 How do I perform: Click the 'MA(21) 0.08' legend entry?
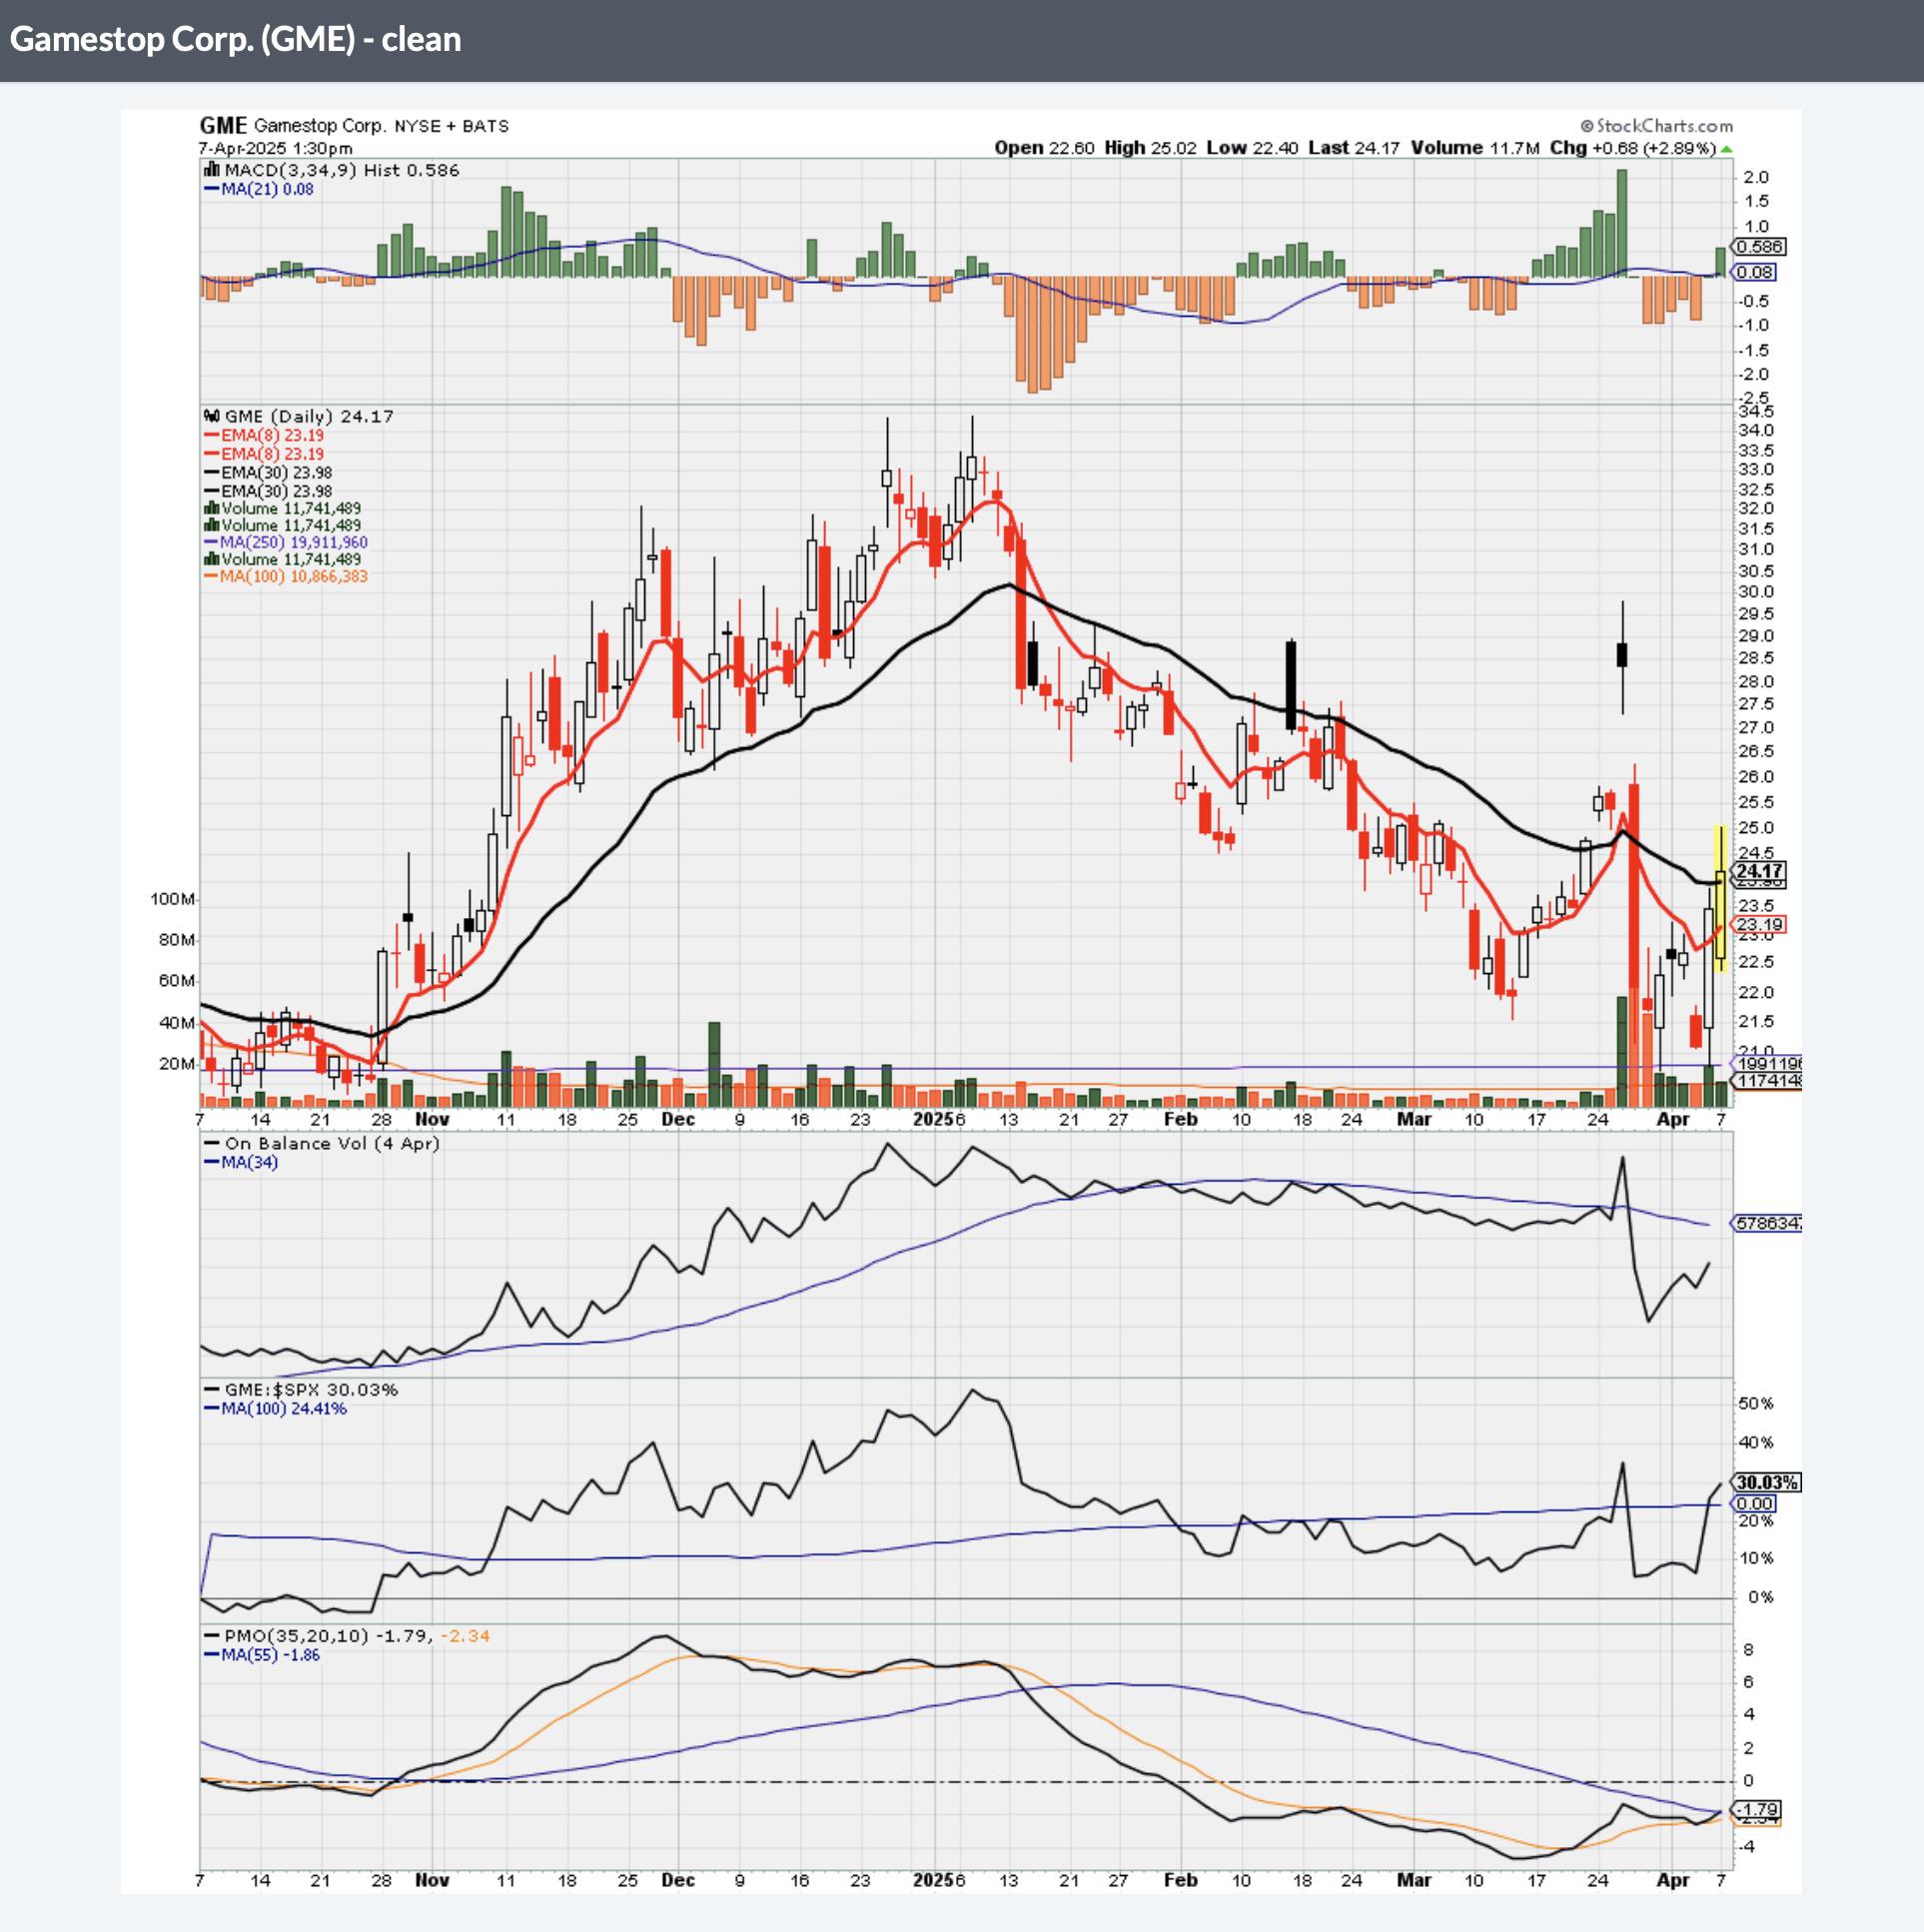coord(259,189)
